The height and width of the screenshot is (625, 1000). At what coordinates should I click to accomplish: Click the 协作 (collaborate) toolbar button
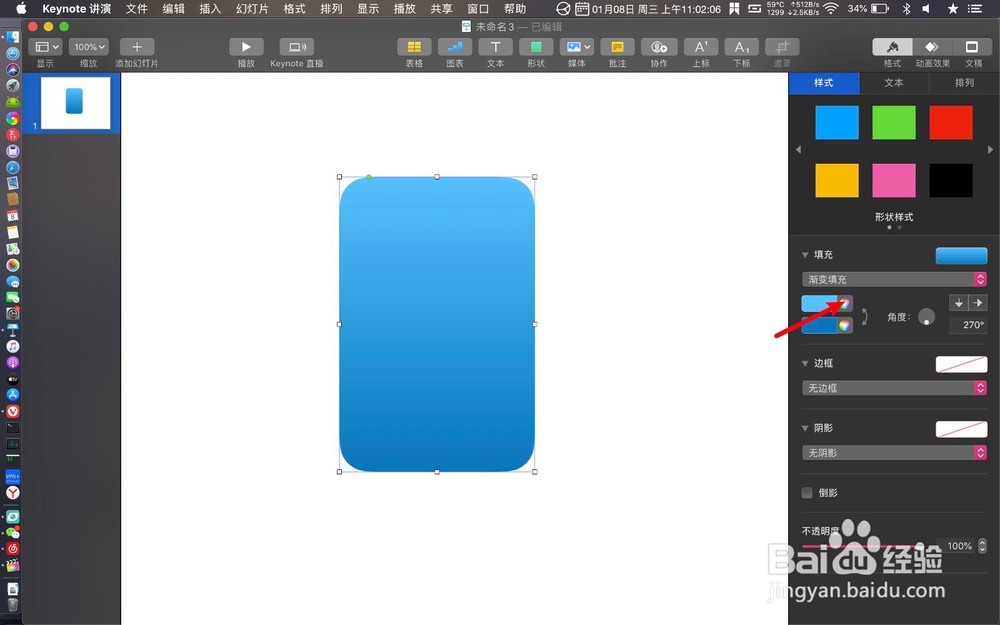point(659,47)
